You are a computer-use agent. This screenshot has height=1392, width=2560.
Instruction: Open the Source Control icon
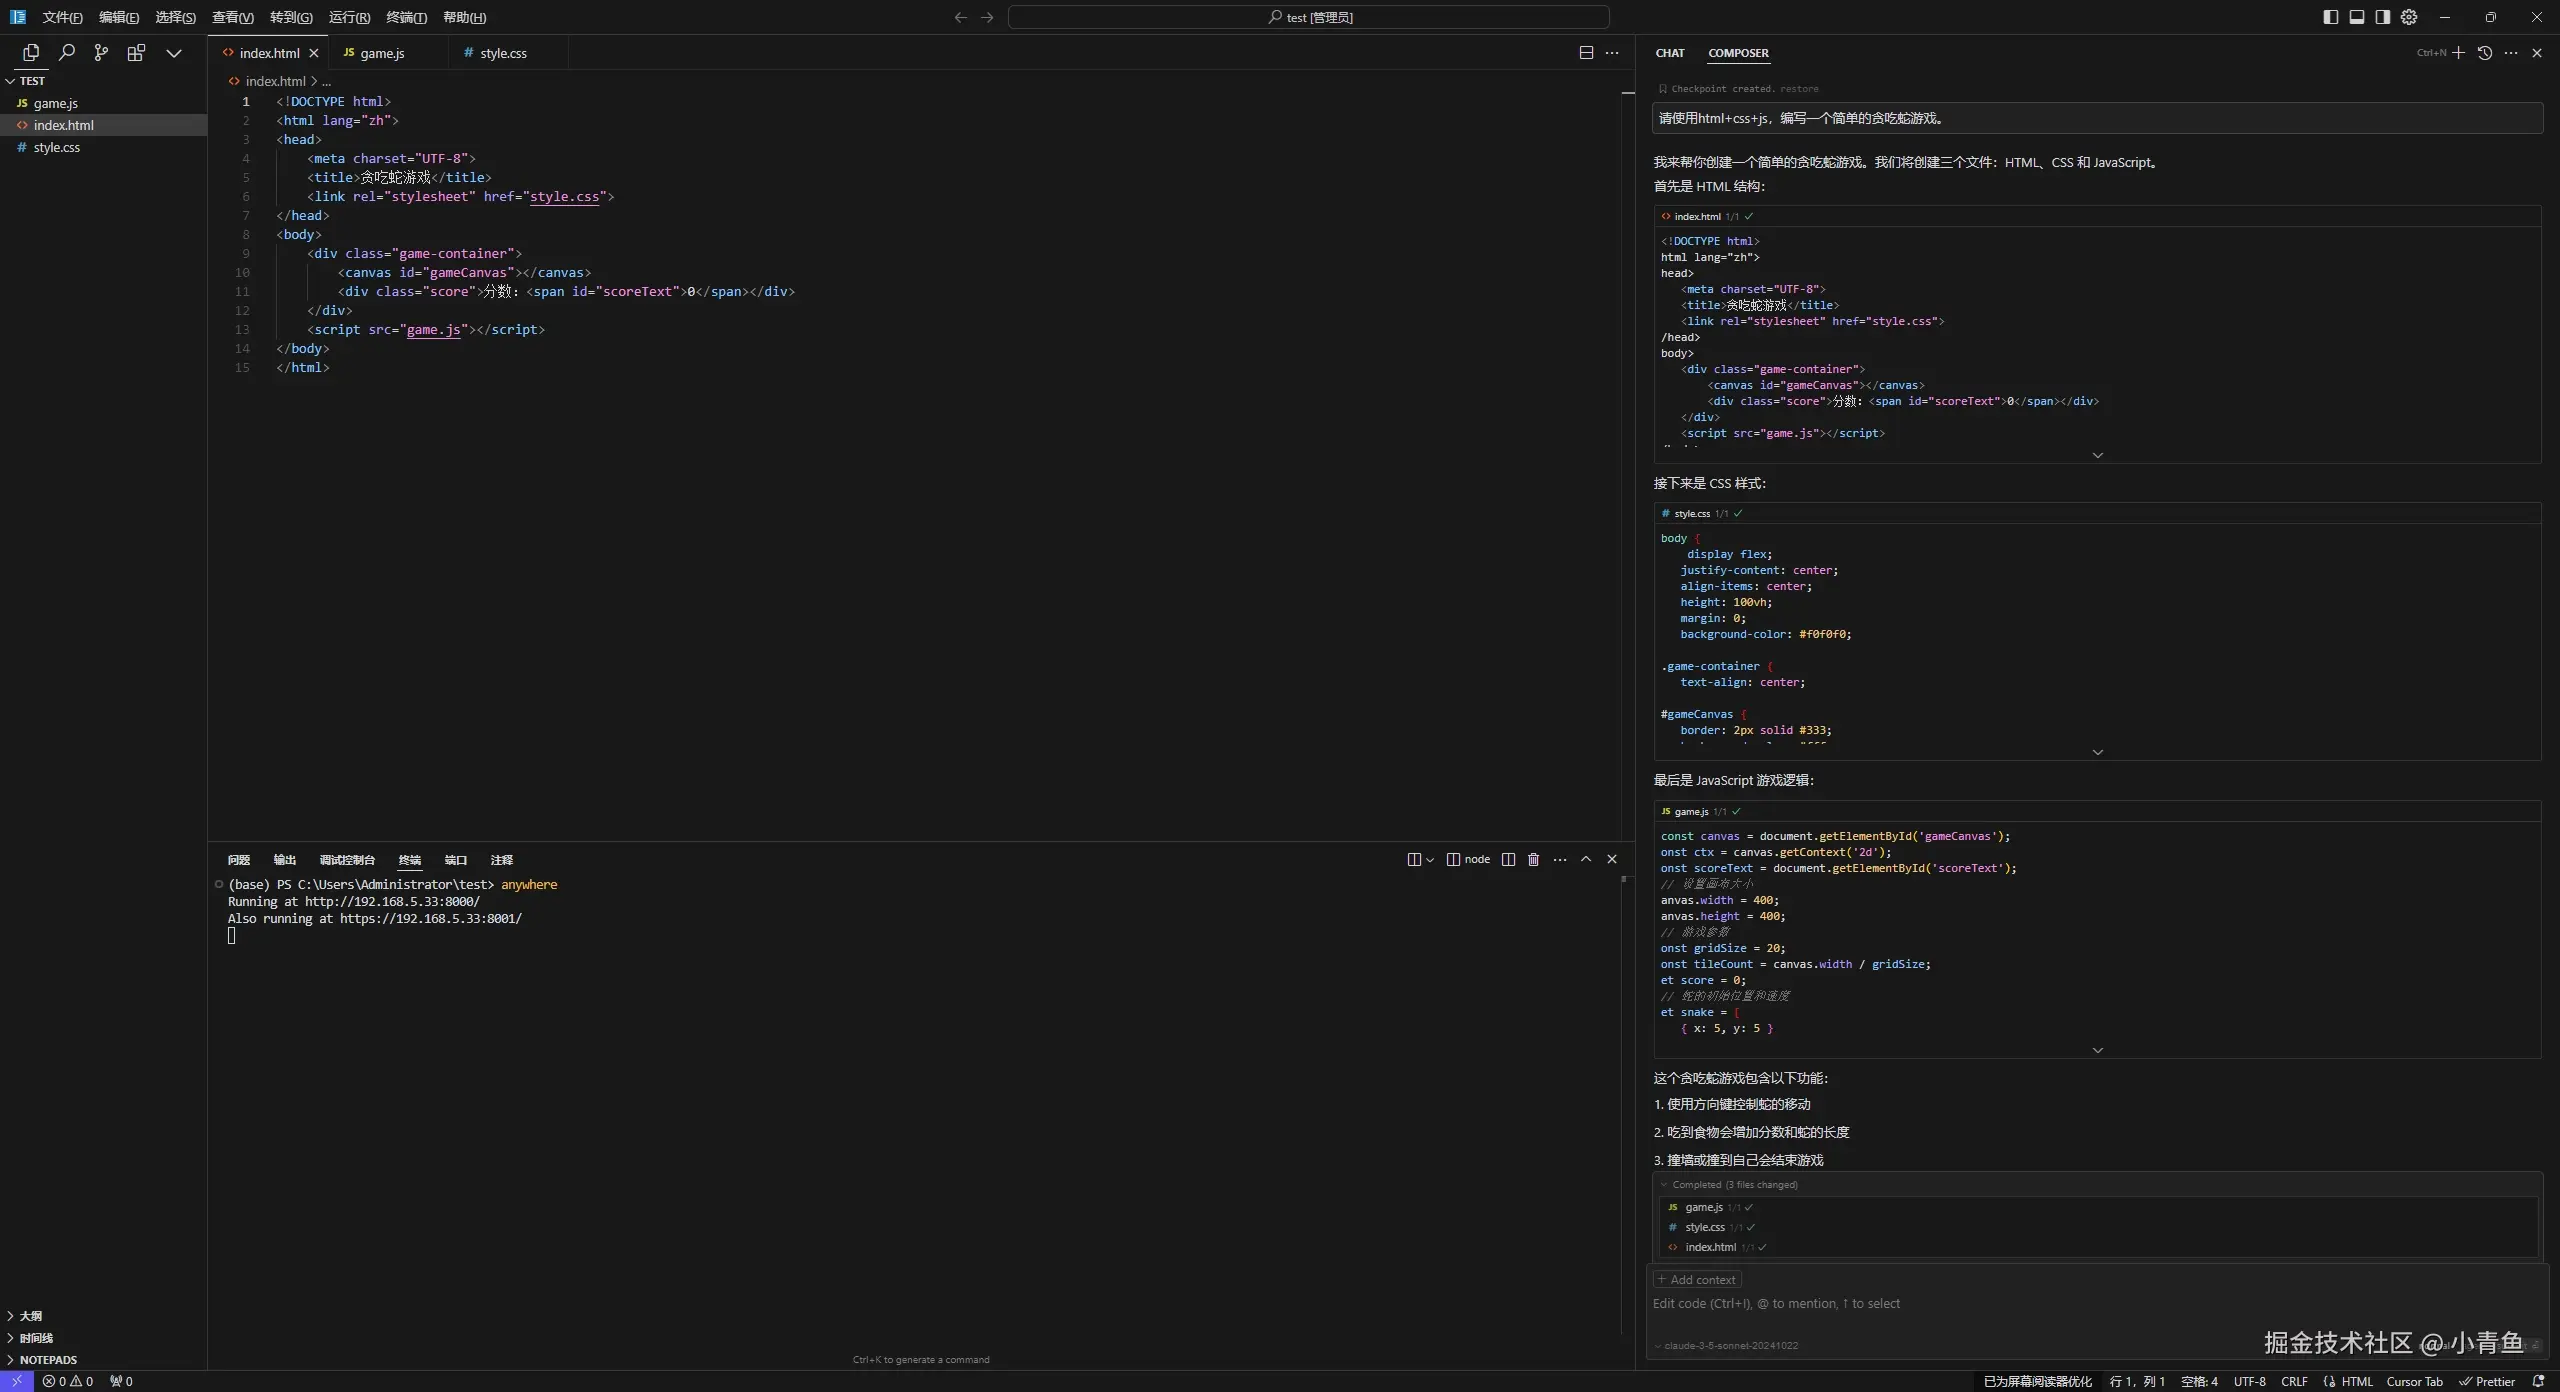tap(101, 53)
